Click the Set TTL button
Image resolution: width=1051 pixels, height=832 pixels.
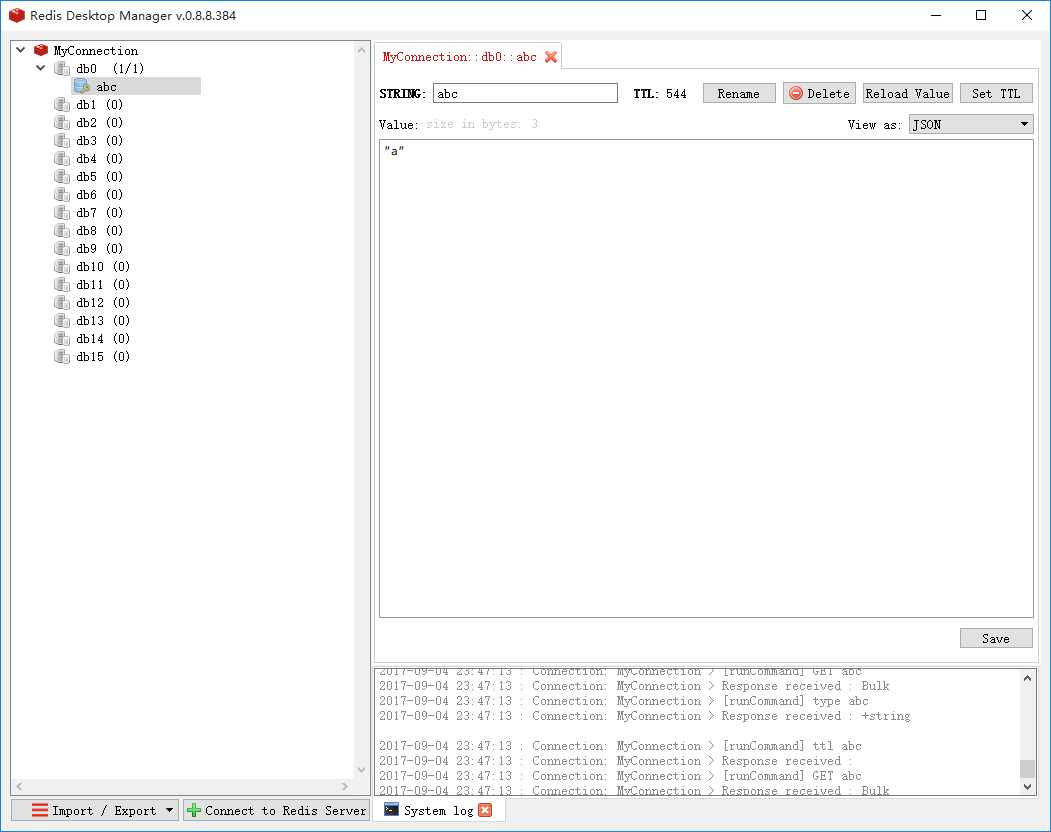point(996,94)
